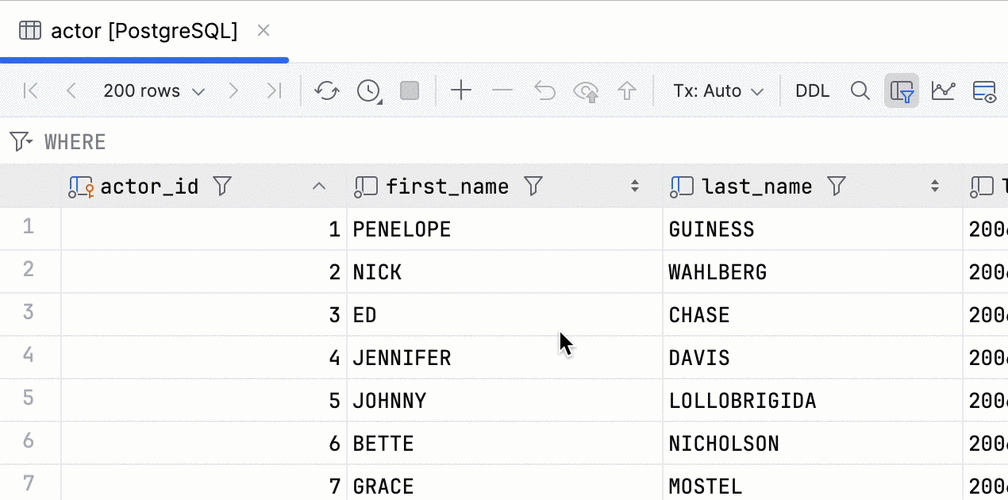Select row number 1 in gutter

pyautogui.click(x=28, y=227)
